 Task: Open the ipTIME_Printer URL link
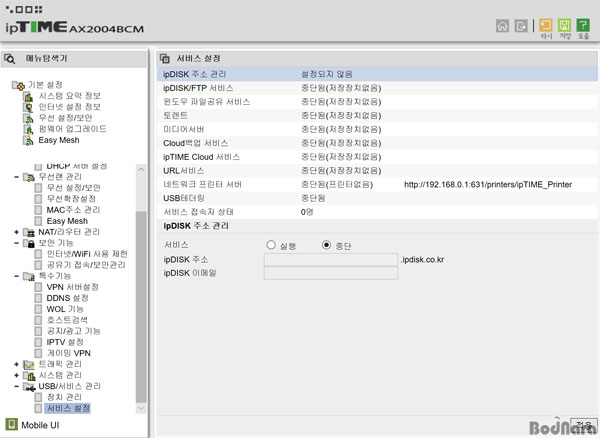pos(488,185)
